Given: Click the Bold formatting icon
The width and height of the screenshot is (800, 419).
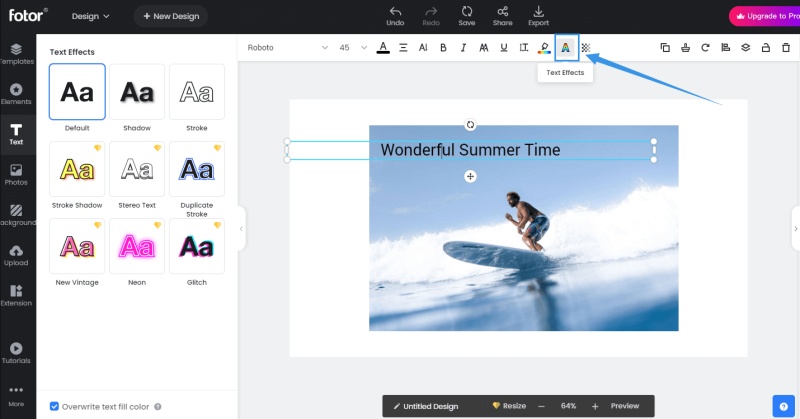Looking at the screenshot, I should tap(443, 47).
